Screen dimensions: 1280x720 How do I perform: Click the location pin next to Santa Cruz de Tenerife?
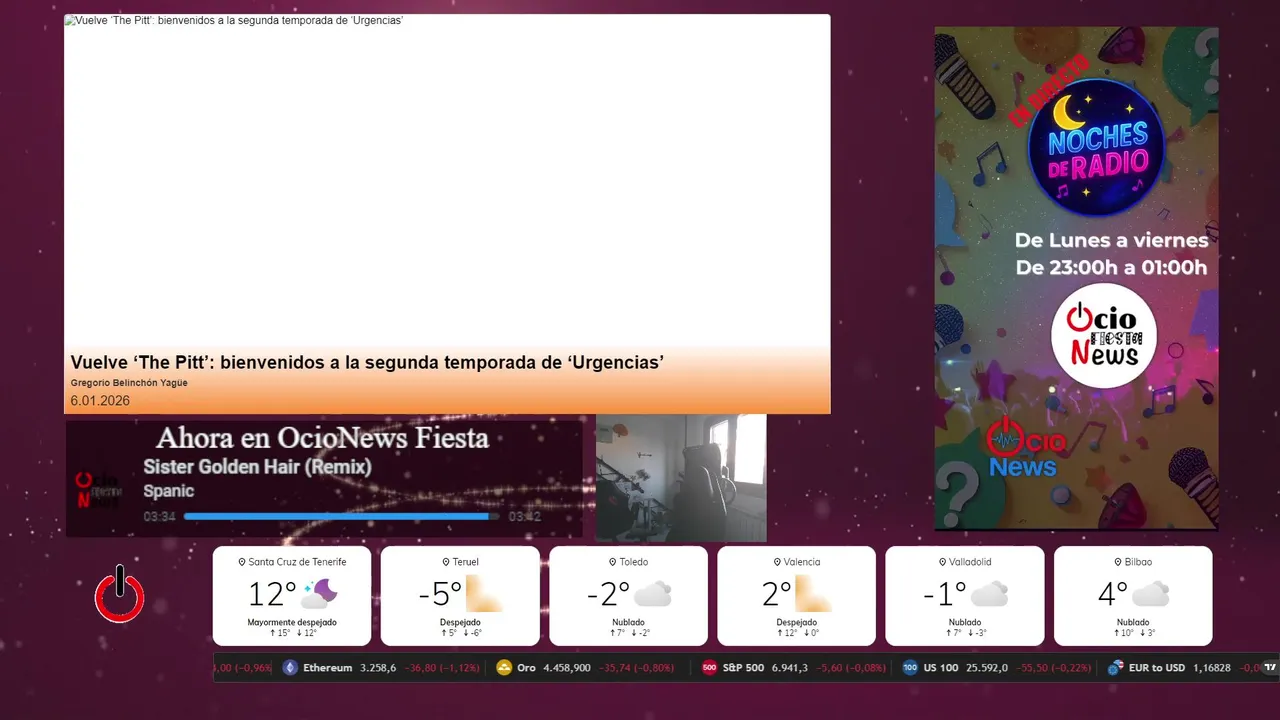(242, 562)
